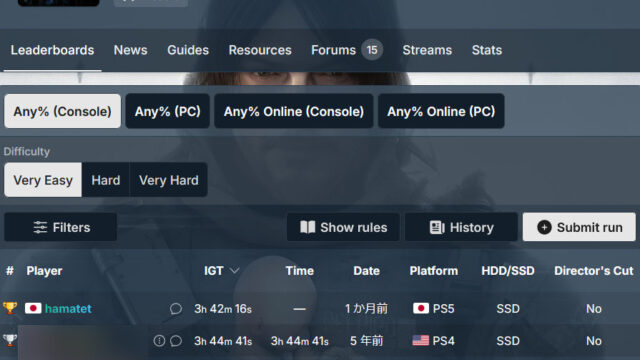This screenshot has width=640, height=360.
Task: Click the 3h 42m 16s IGT time
Action: 223,309
